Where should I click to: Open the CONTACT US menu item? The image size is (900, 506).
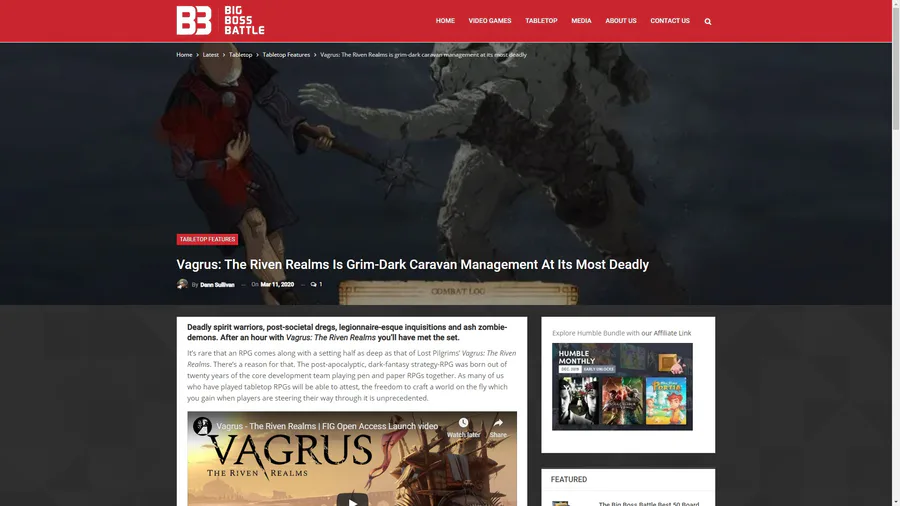pos(670,21)
